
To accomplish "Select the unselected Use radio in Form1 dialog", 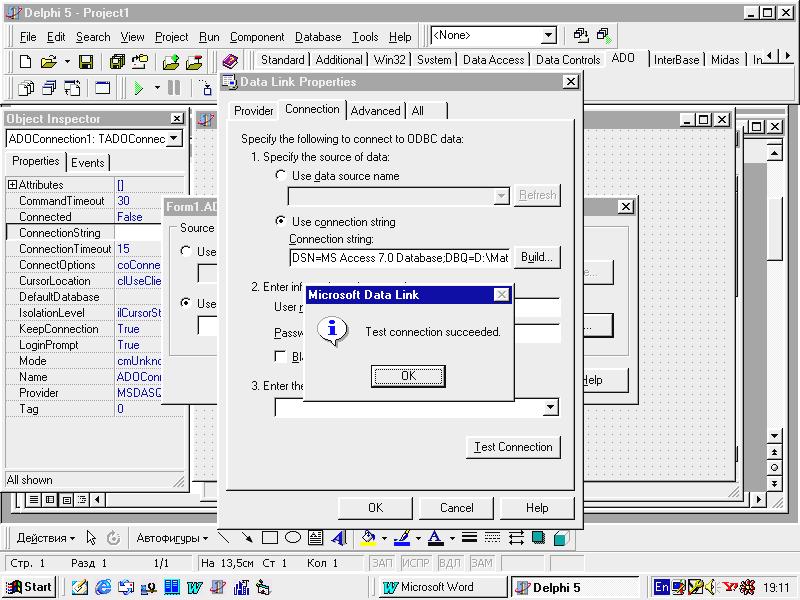I will (186, 251).
